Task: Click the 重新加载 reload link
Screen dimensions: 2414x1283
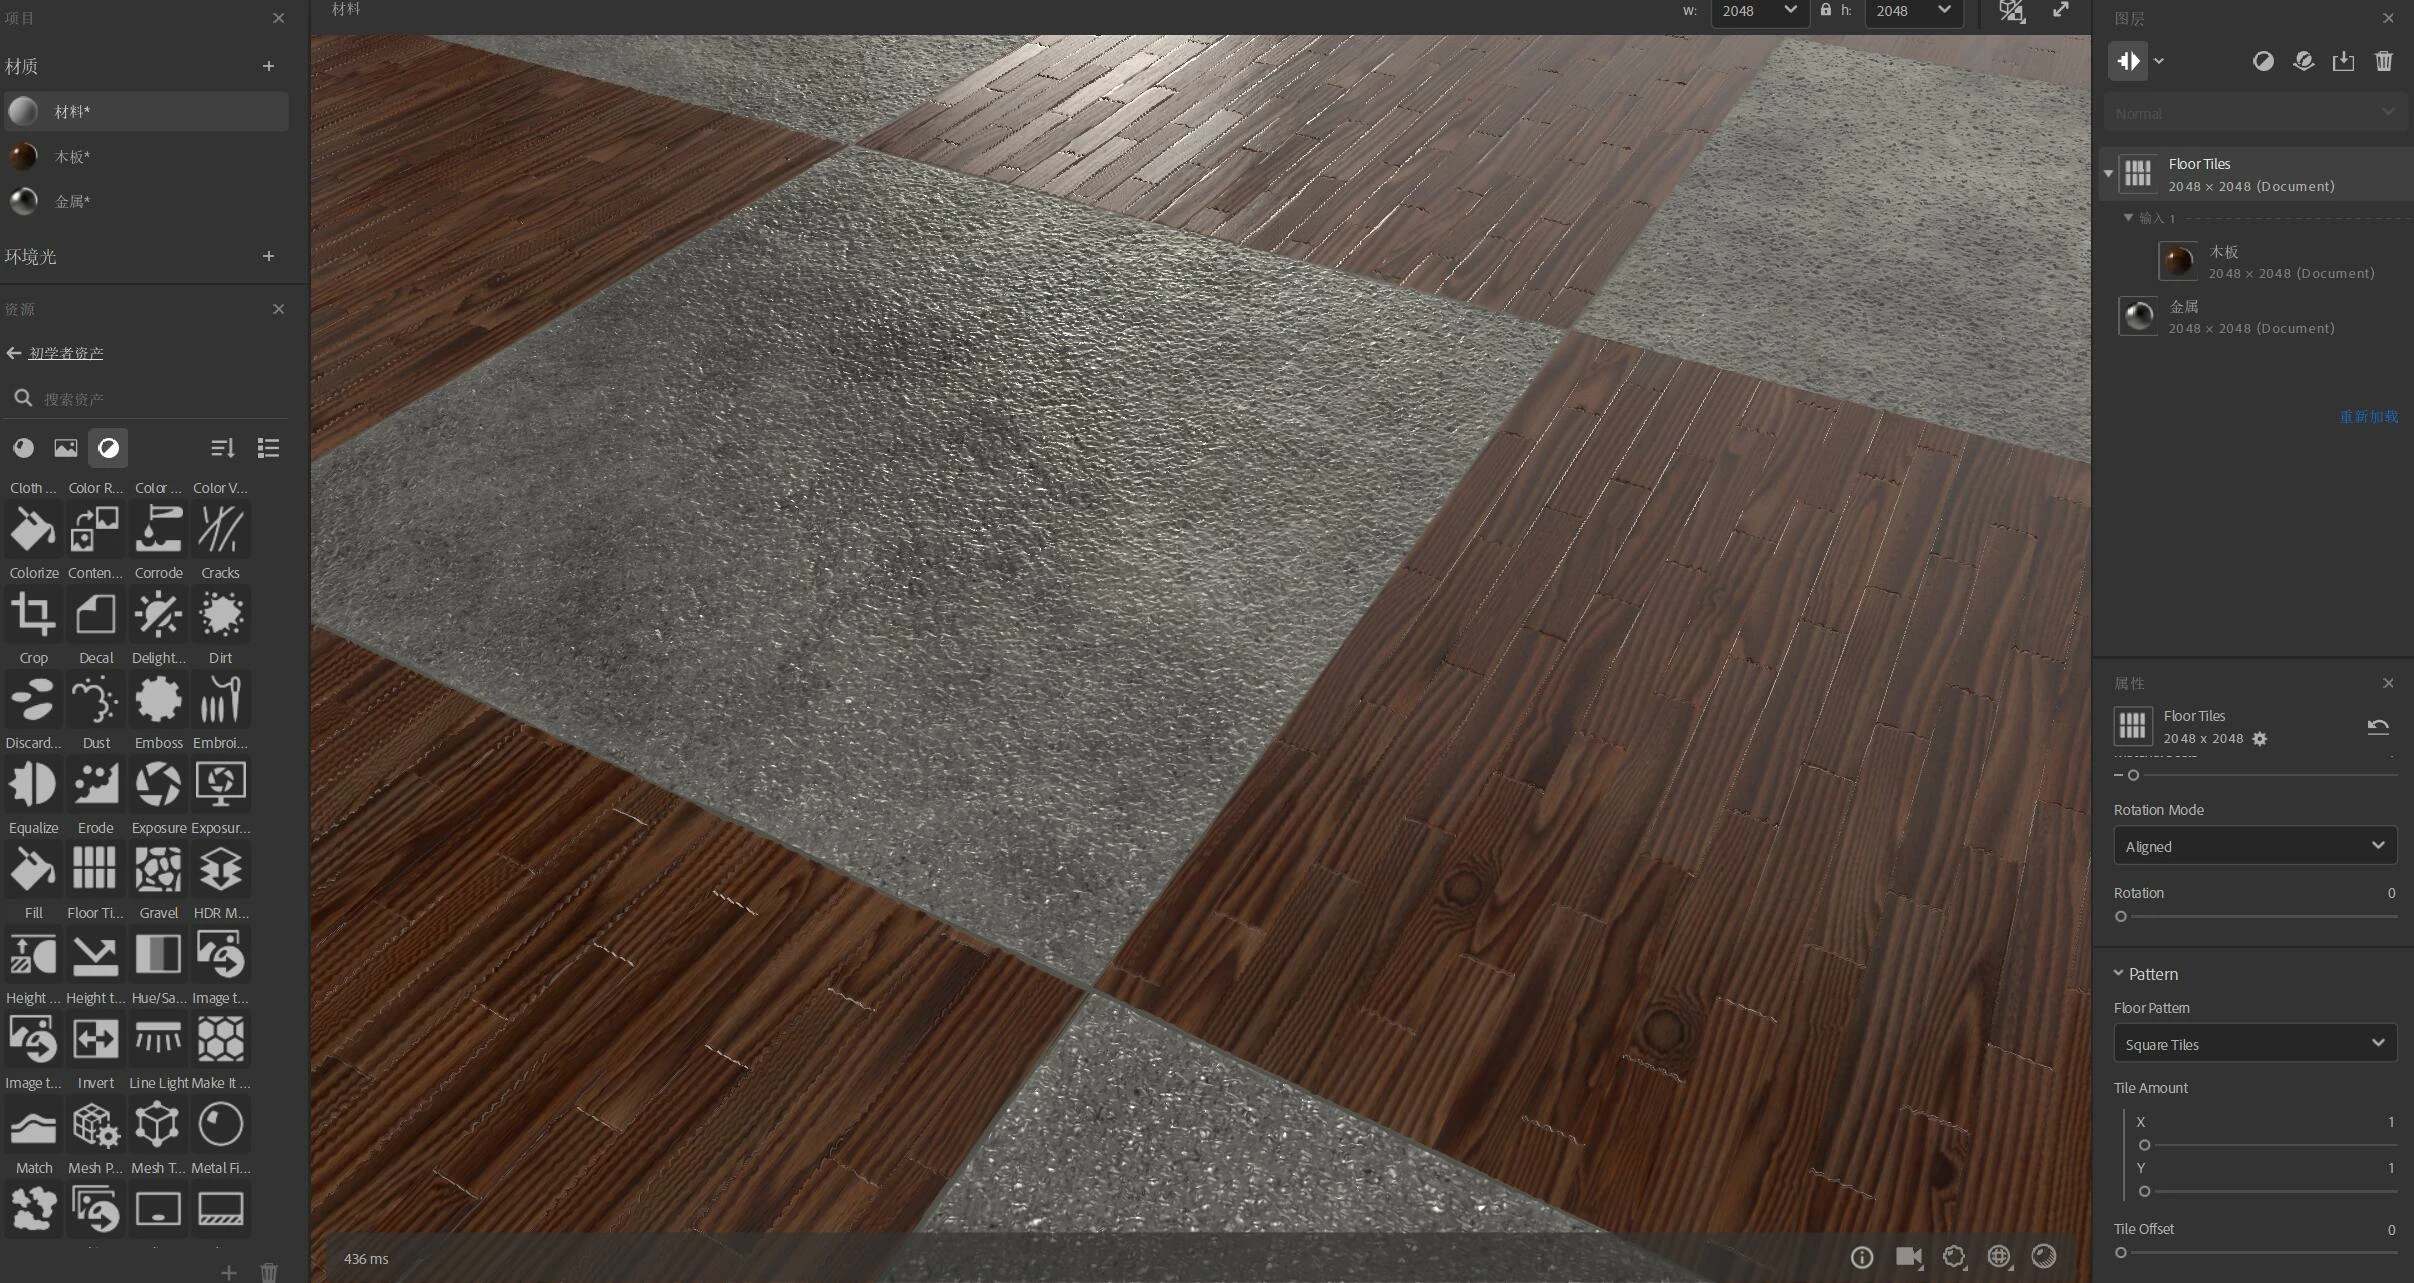Action: tap(2368, 417)
